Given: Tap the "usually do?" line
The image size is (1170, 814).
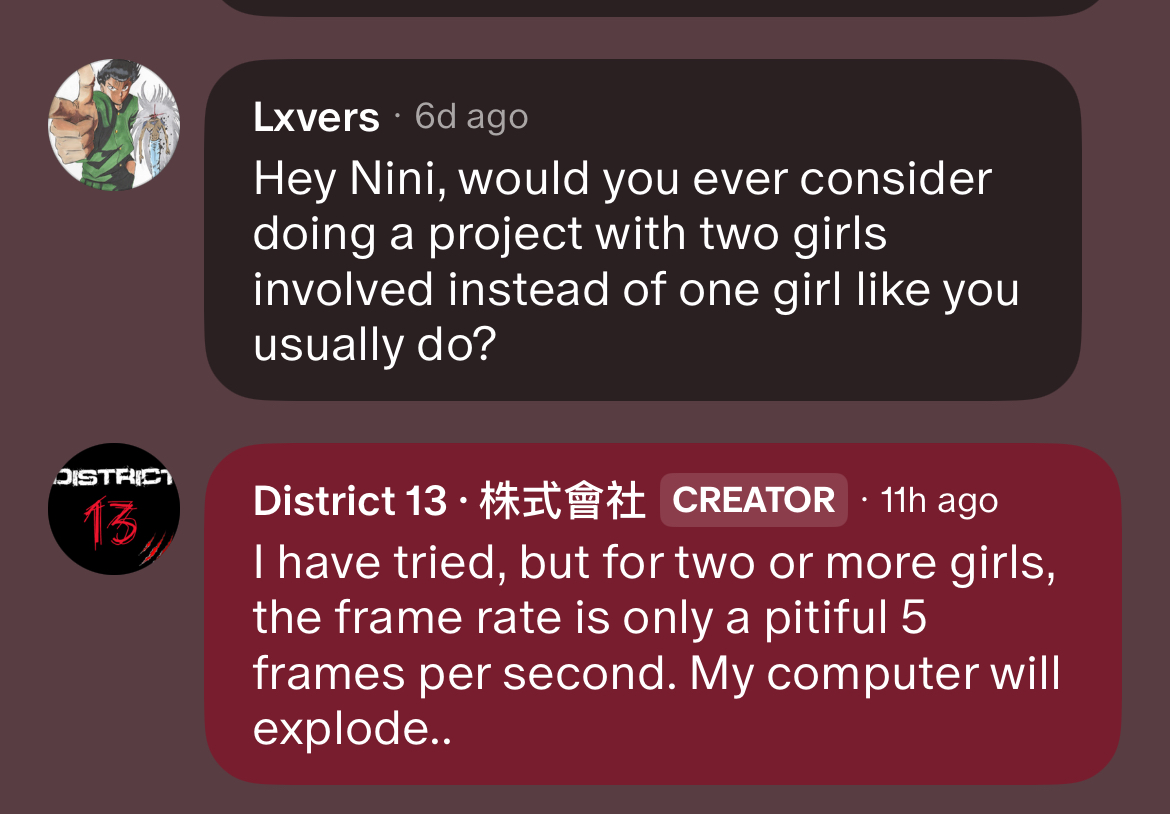Looking at the screenshot, I should pos(374,345).
